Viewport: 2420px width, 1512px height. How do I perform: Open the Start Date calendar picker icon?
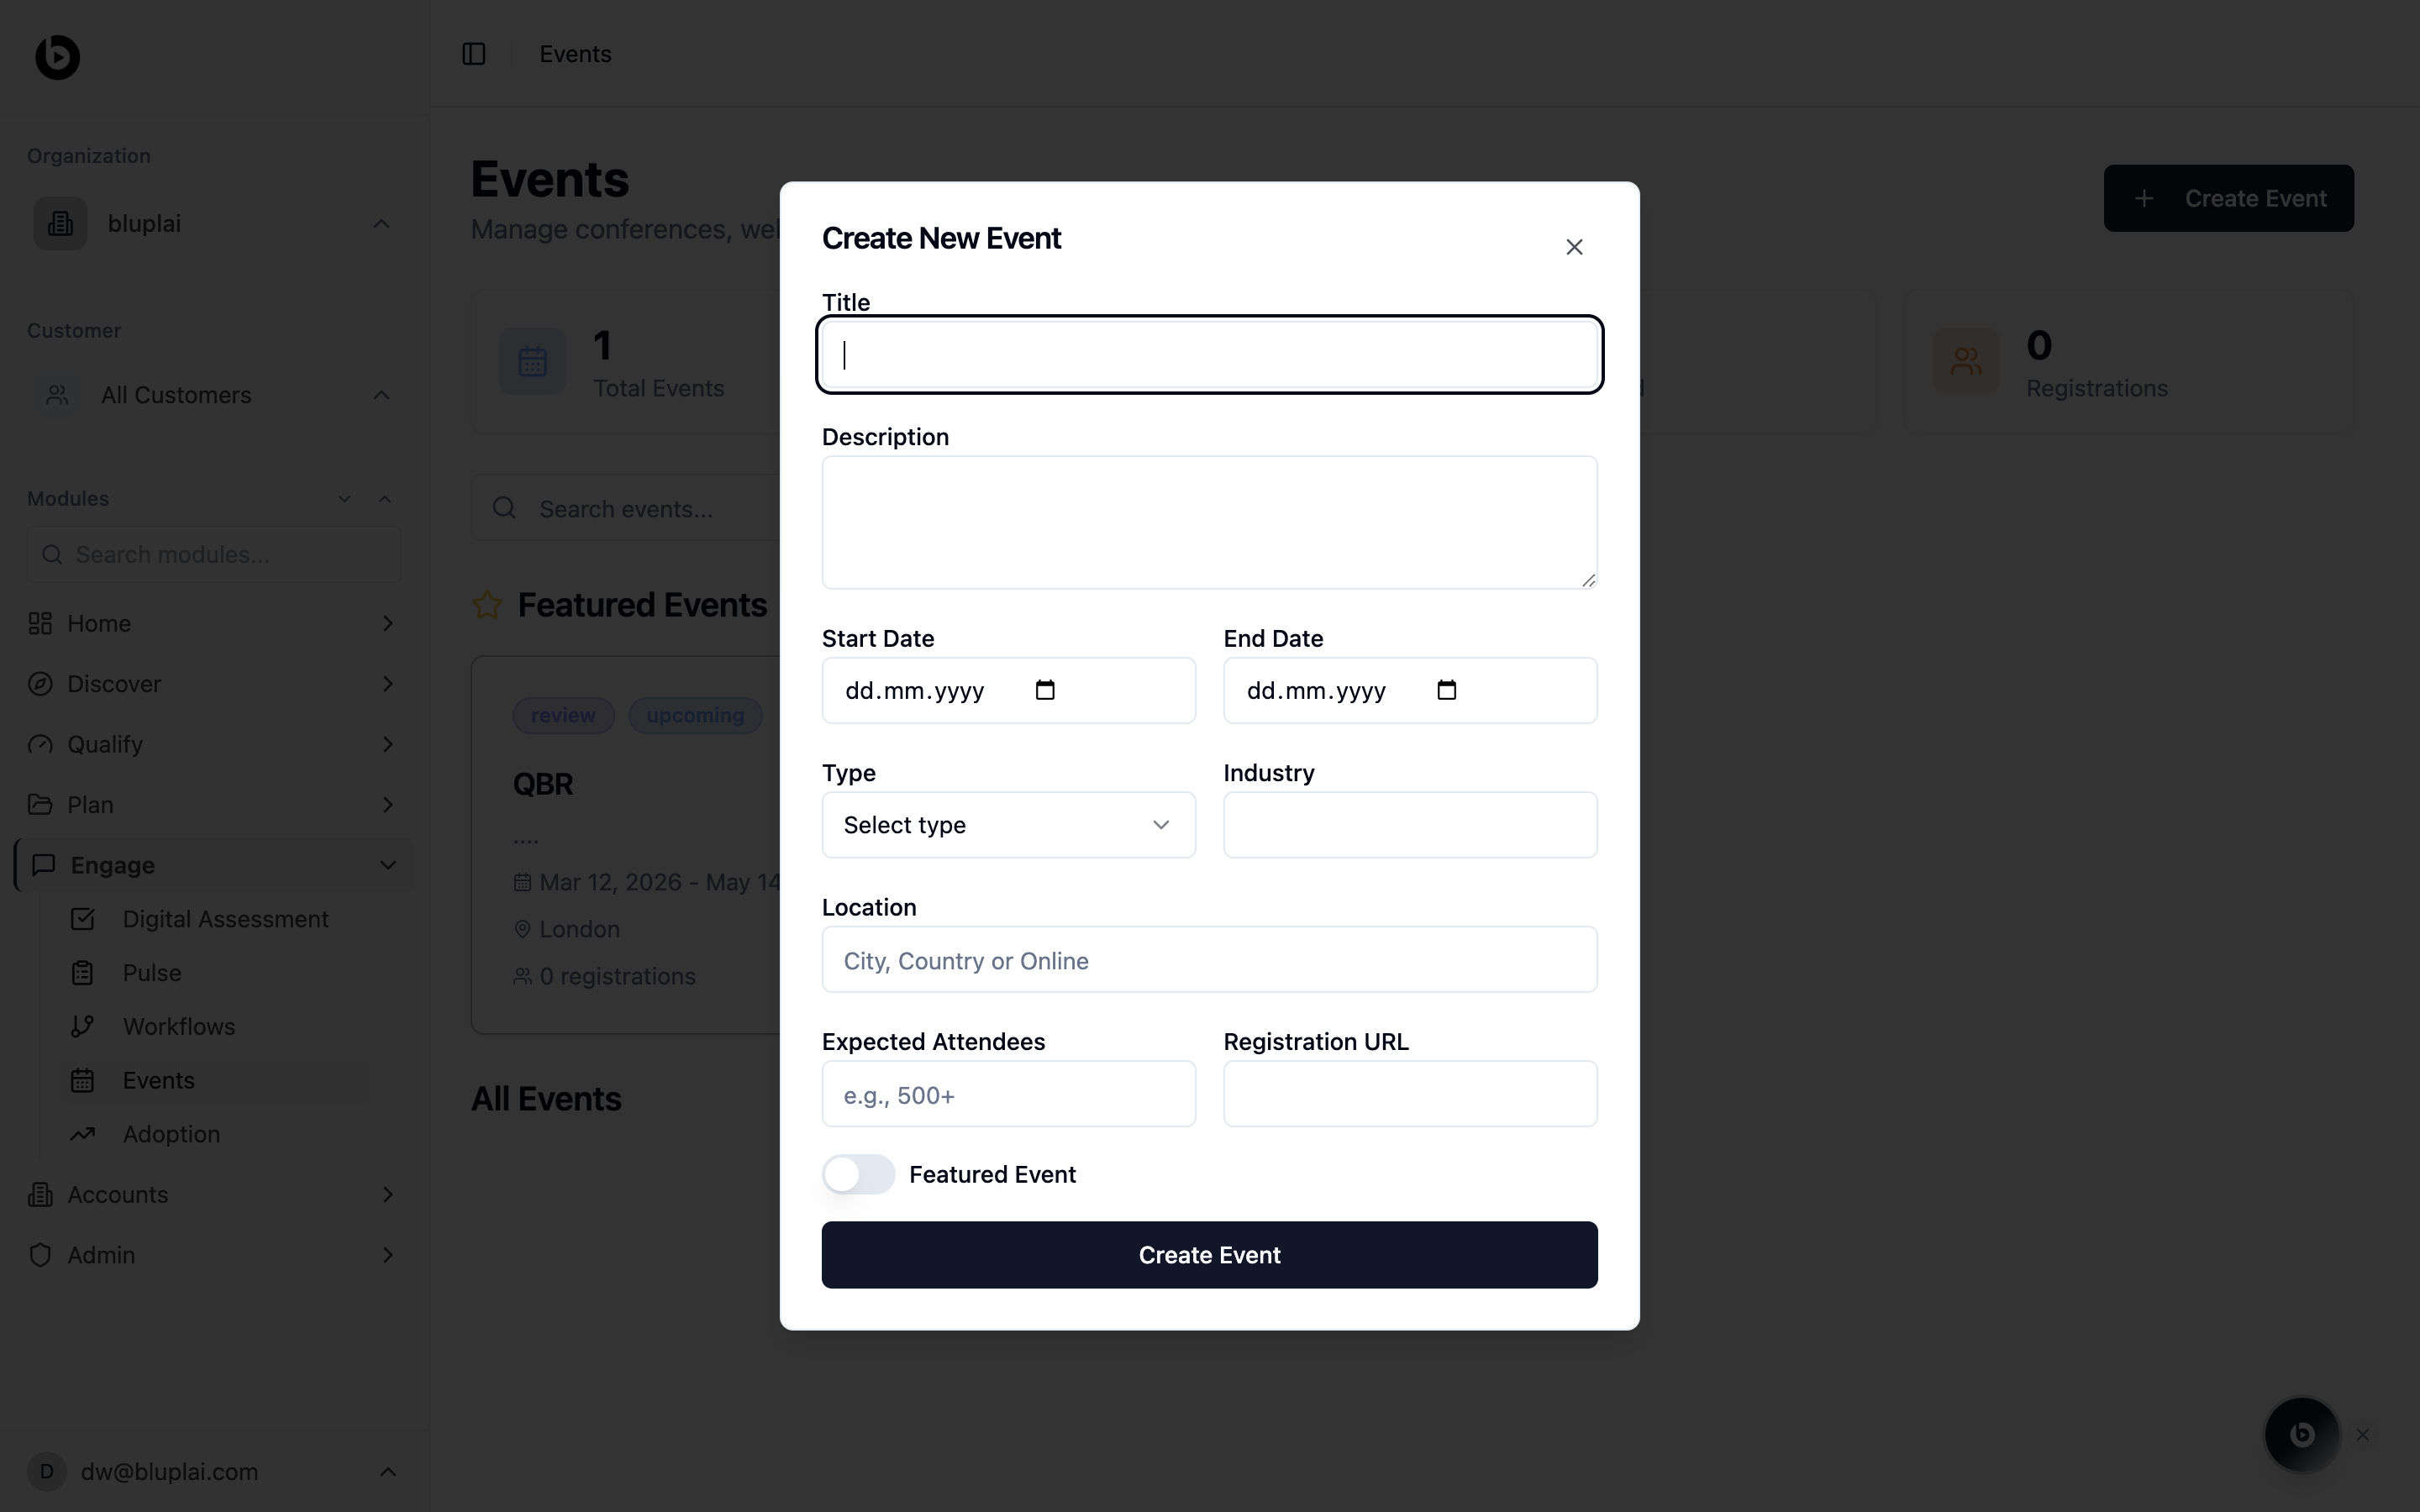(x=1045, y=690)
